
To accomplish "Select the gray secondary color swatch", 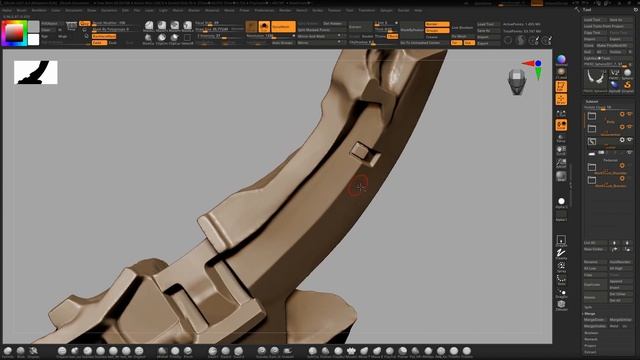I will click(x=33, y=26).
